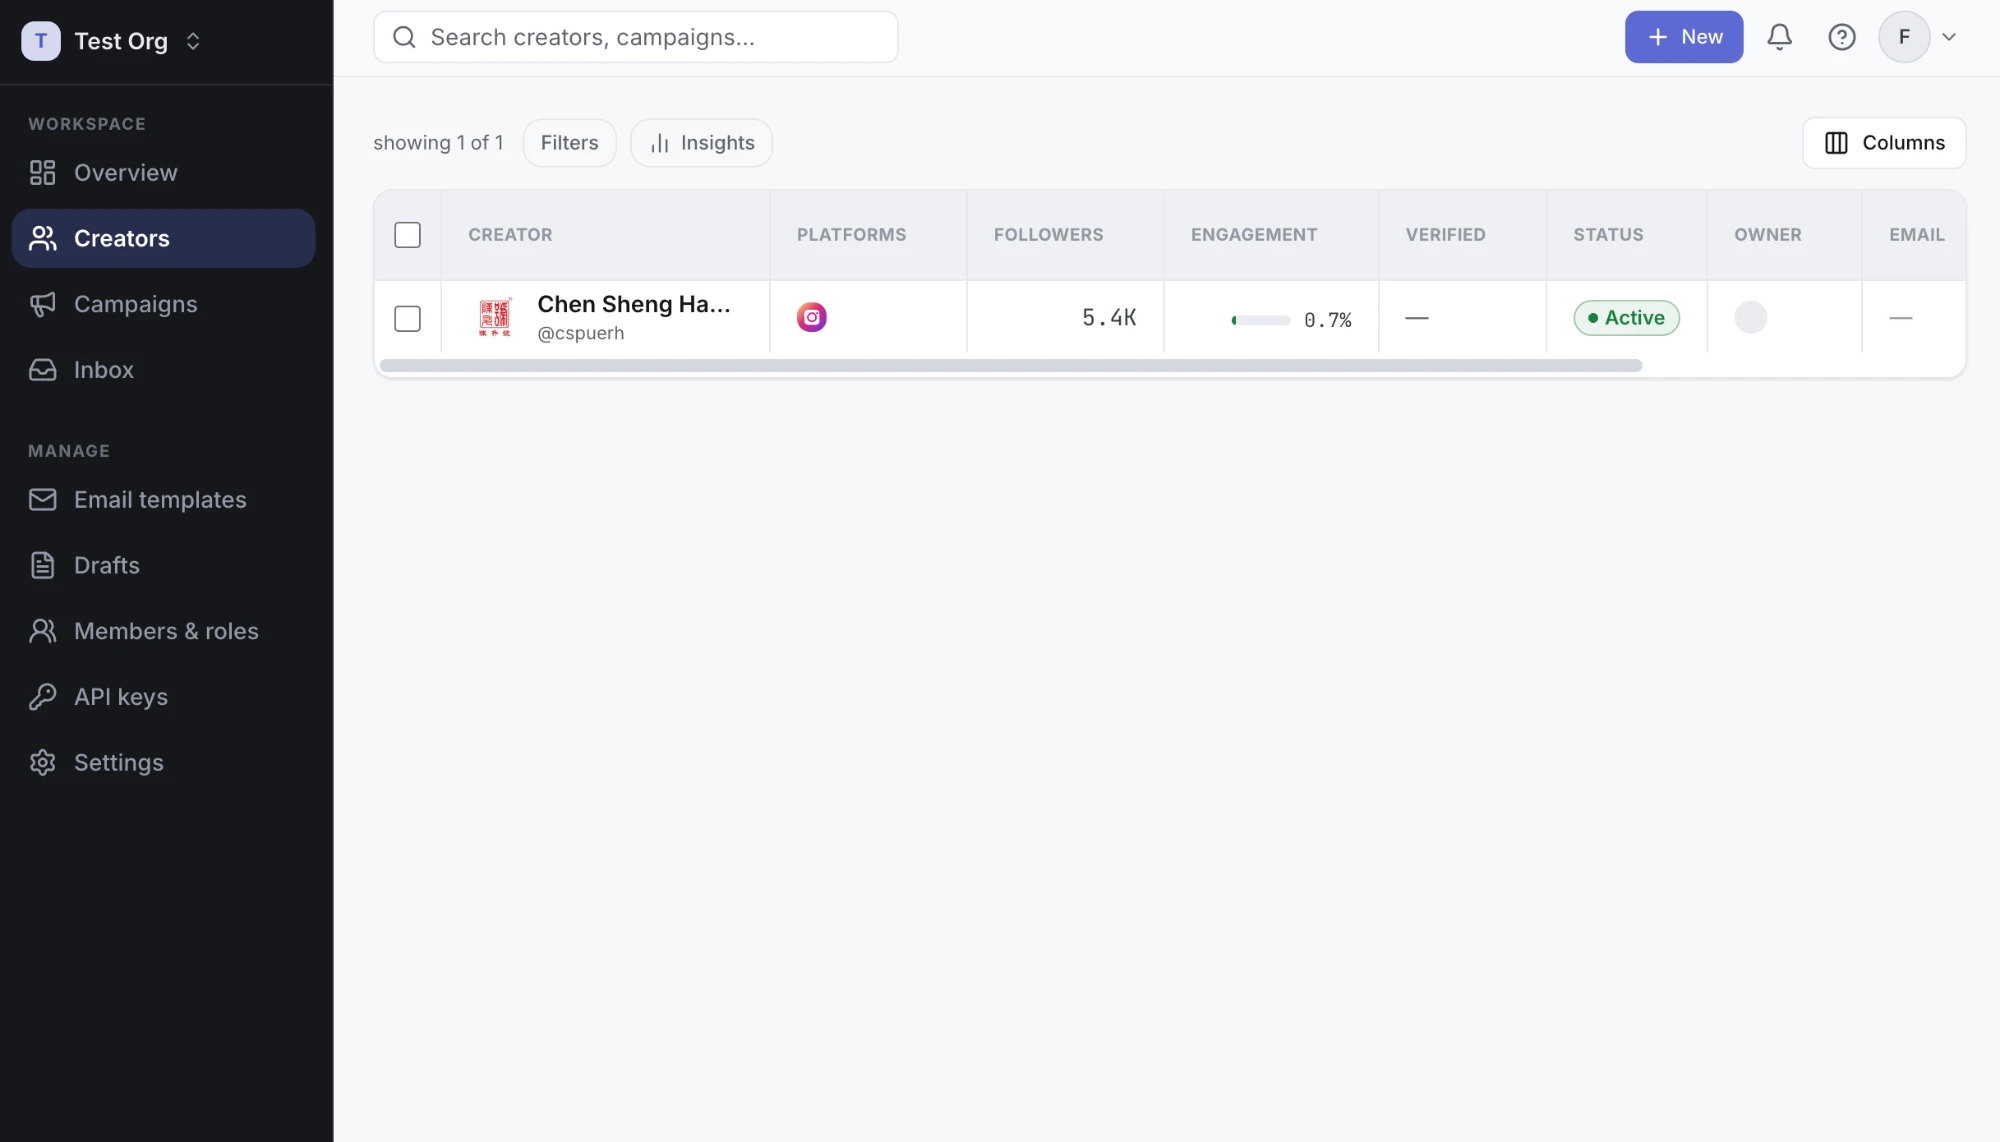Open Chen Sheng Ha... creator name

click(x=634, y=304)
